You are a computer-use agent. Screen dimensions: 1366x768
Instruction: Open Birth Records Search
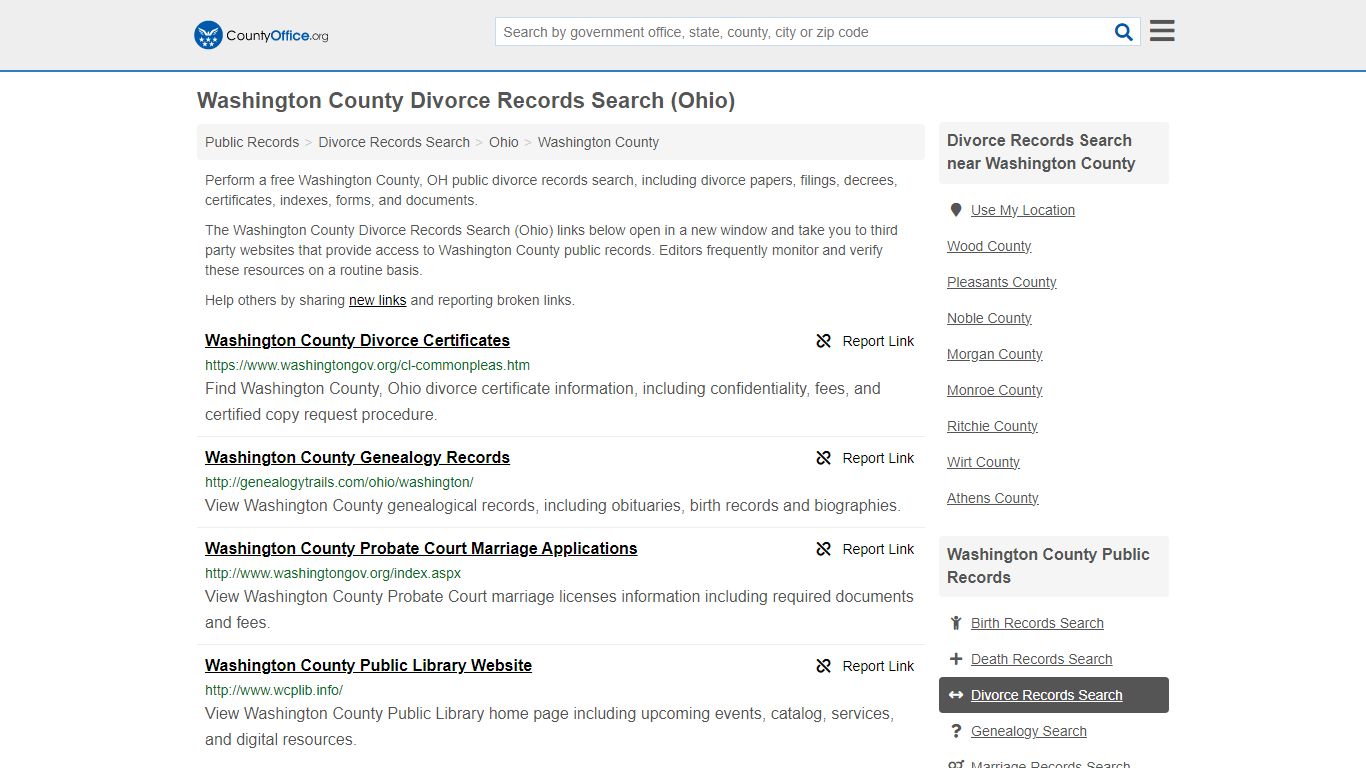pos(1037,623)
